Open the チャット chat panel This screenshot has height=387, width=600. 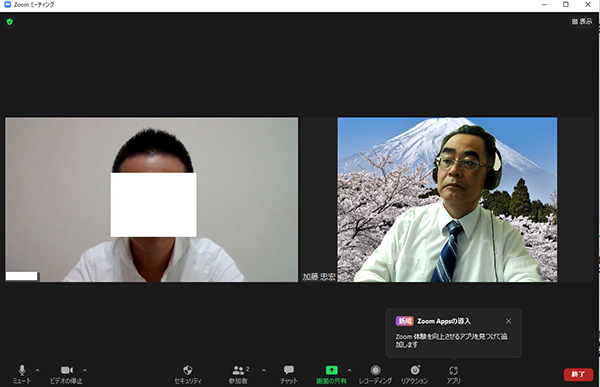click(289, 374)
